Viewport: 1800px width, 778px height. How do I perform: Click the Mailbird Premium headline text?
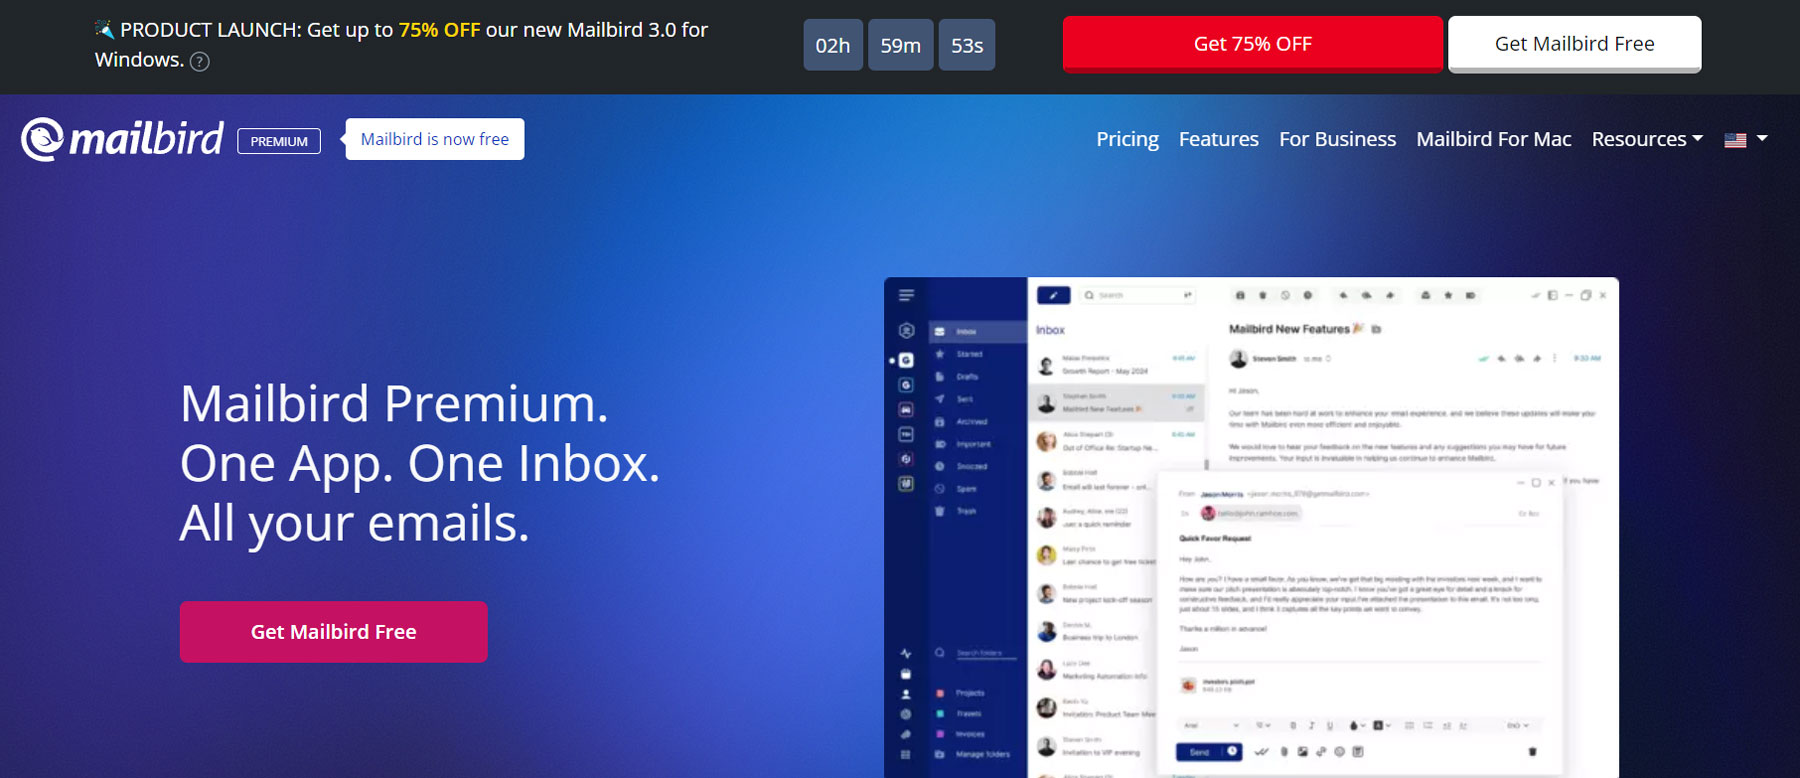coord(394,404)
